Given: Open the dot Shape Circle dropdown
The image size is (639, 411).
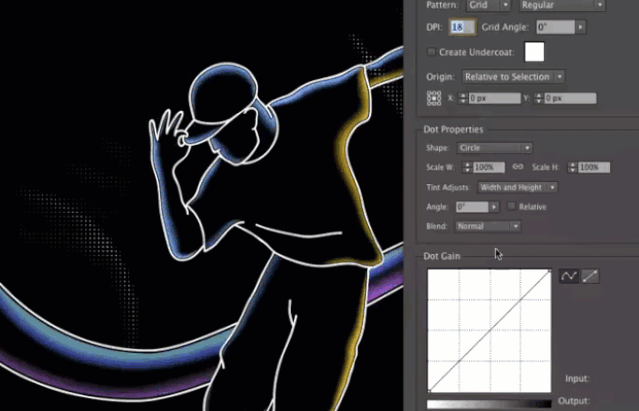Looking at the screenshot, I should [x=495, y=148].
